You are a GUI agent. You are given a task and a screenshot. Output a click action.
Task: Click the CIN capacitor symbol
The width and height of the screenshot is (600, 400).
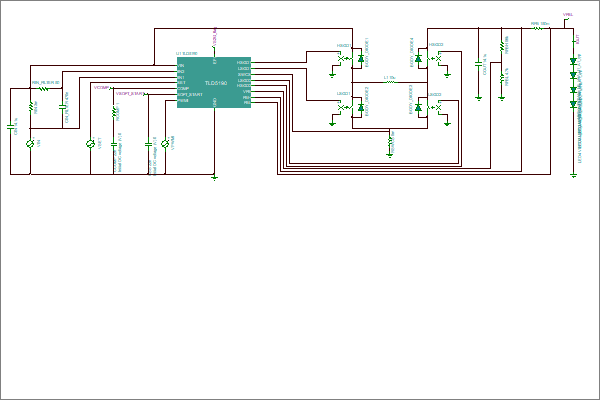click(x=10, y=126)
